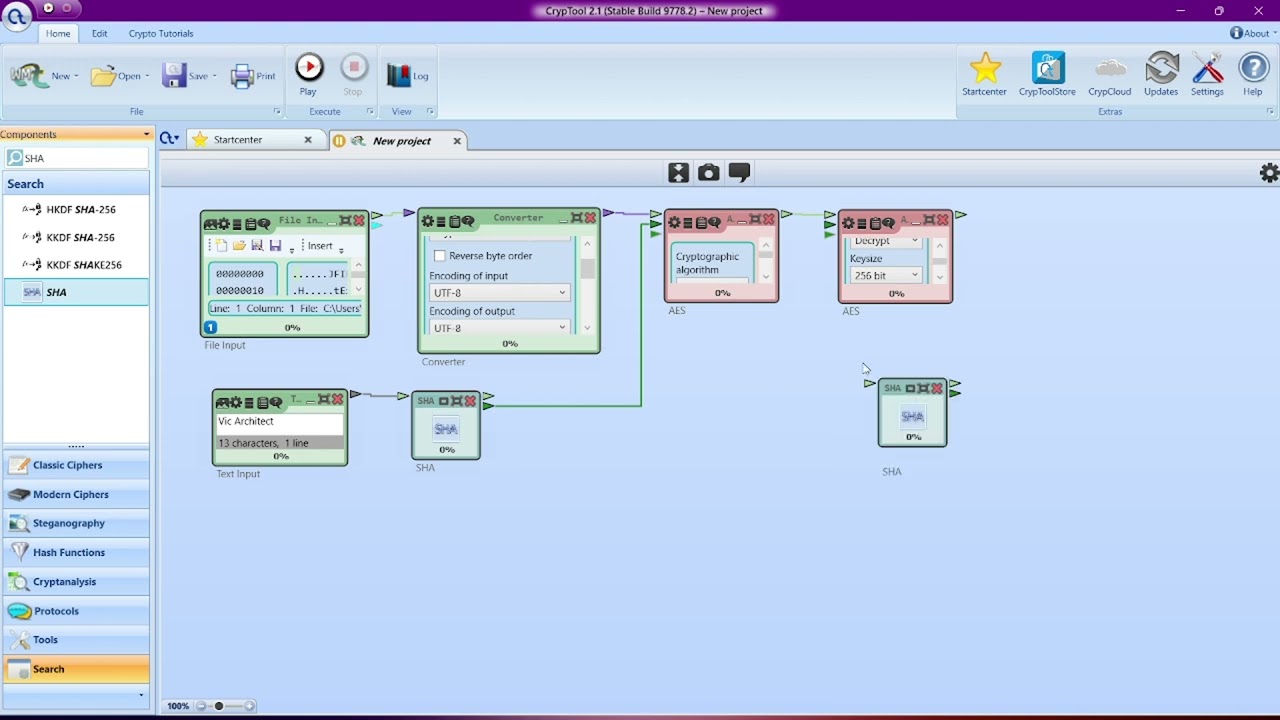Click the component search field containing SHA
The height and width of the screenshot is (720, 1280).
(76, 158)
